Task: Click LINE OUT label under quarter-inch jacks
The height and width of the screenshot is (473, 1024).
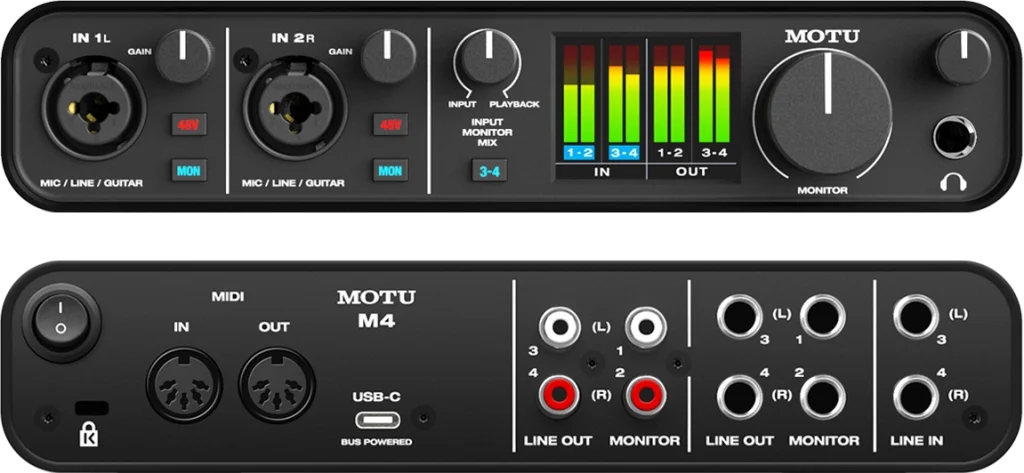Action: 740,441
